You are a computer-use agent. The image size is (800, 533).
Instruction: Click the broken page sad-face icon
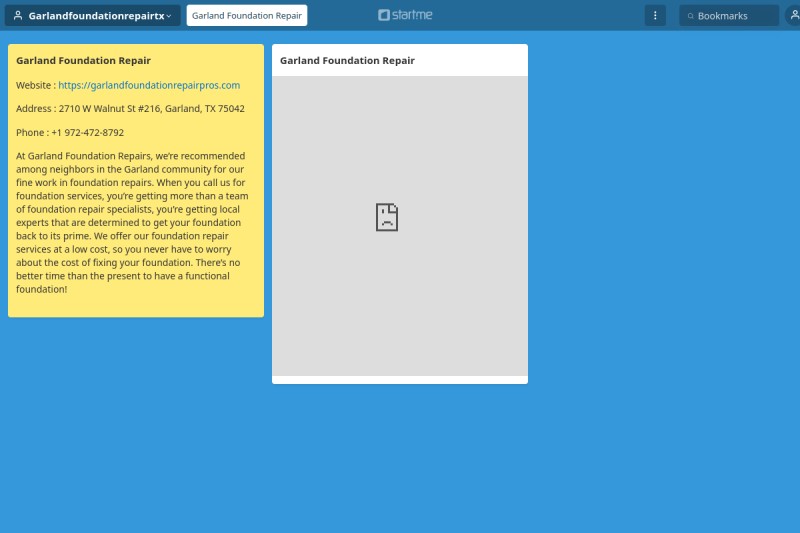387,217
